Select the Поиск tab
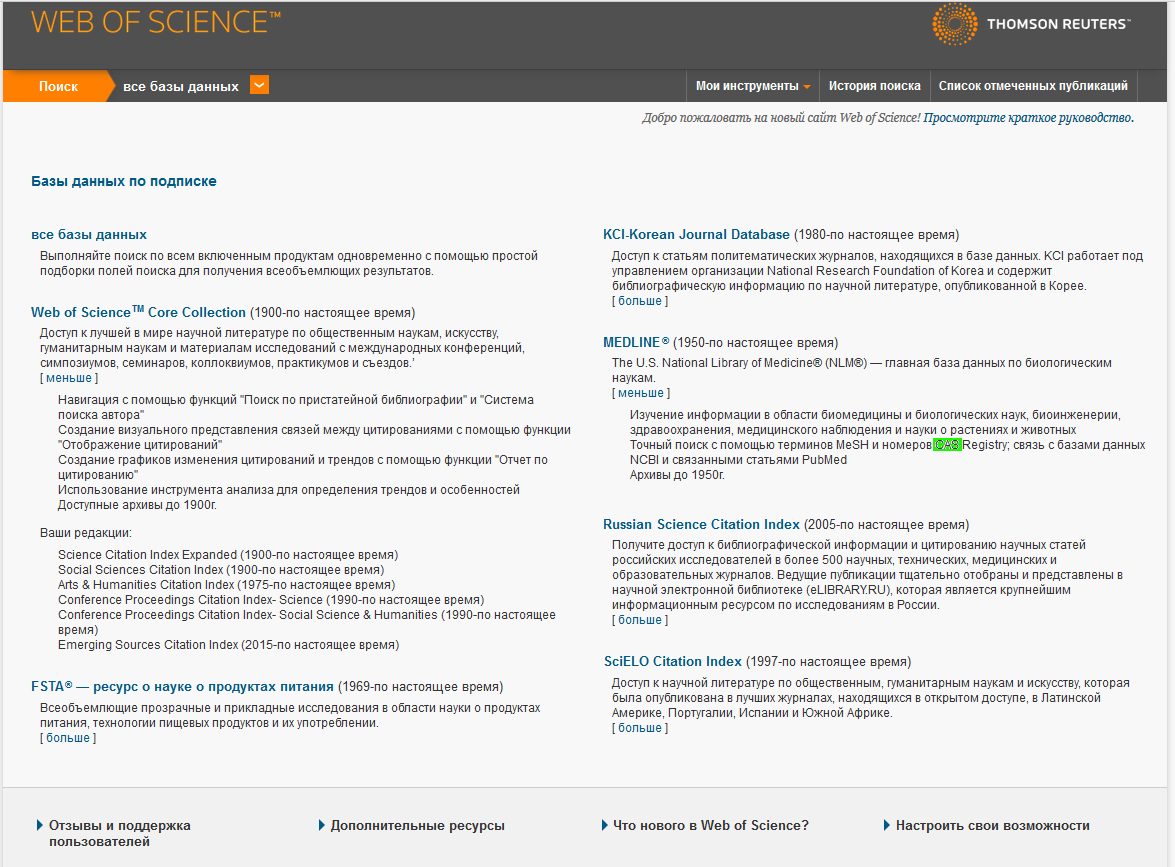This screenshot has width=1175, height=867. (x=58, y=86)
